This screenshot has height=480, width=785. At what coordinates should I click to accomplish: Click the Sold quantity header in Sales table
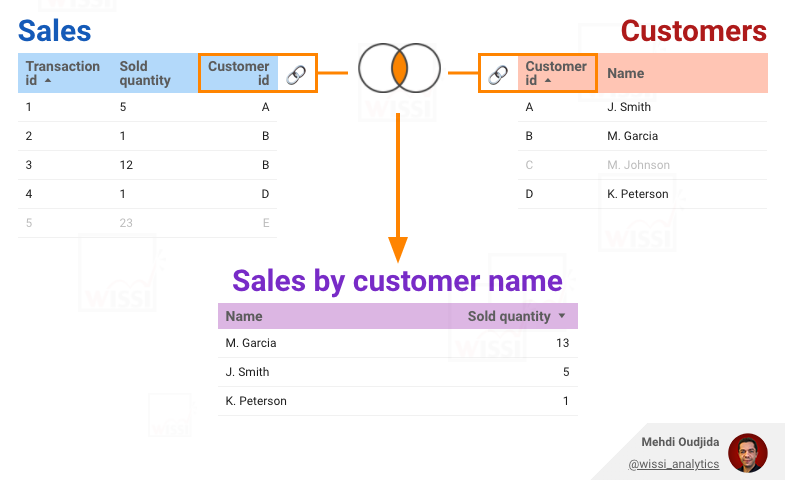point(145,73)
